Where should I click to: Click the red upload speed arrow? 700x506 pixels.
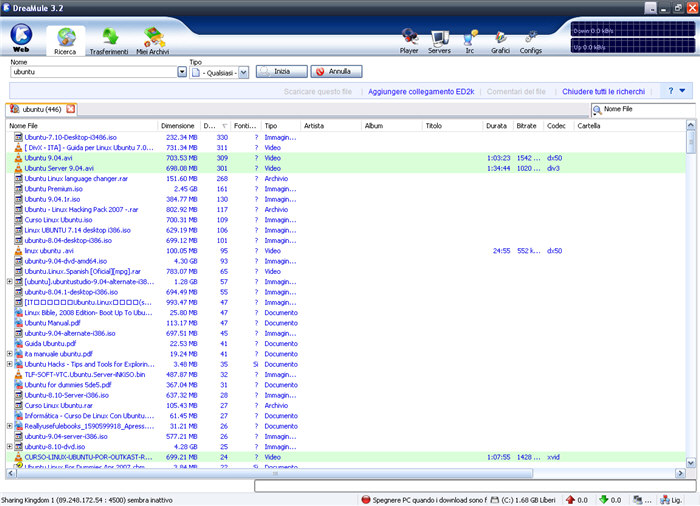(x=570, y=500)
